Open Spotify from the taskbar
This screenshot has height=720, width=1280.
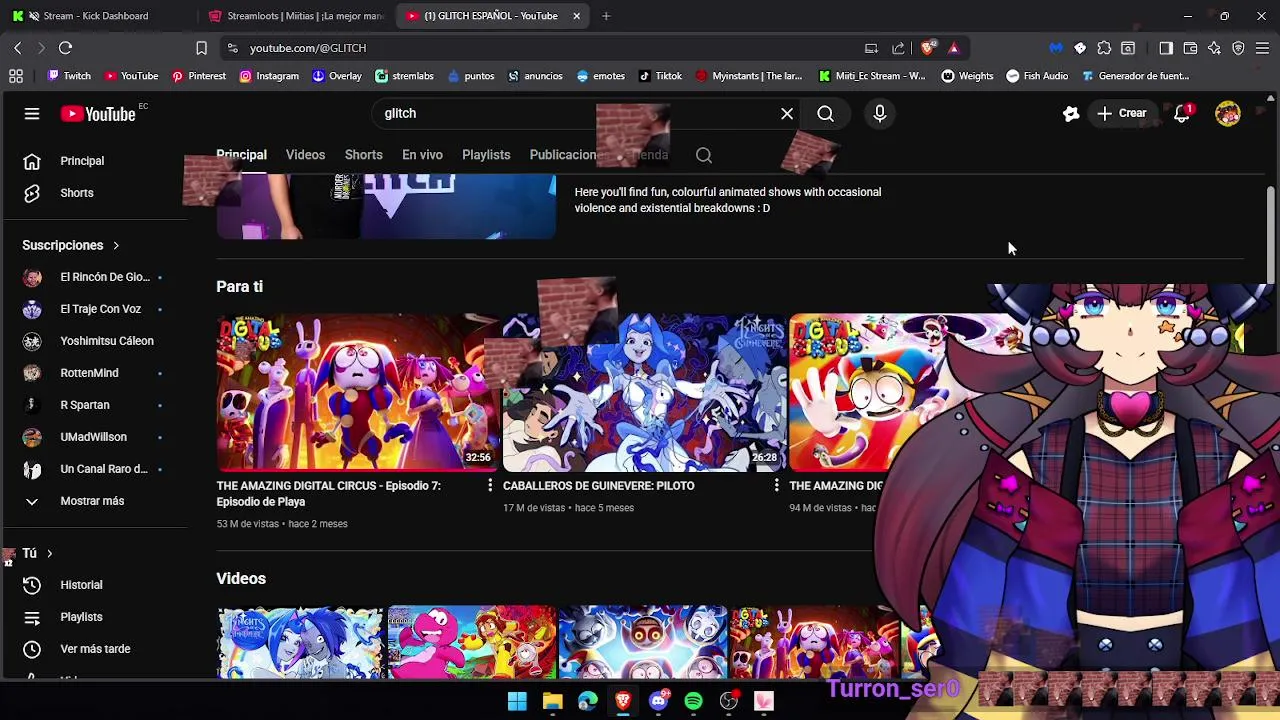[693, 701]
